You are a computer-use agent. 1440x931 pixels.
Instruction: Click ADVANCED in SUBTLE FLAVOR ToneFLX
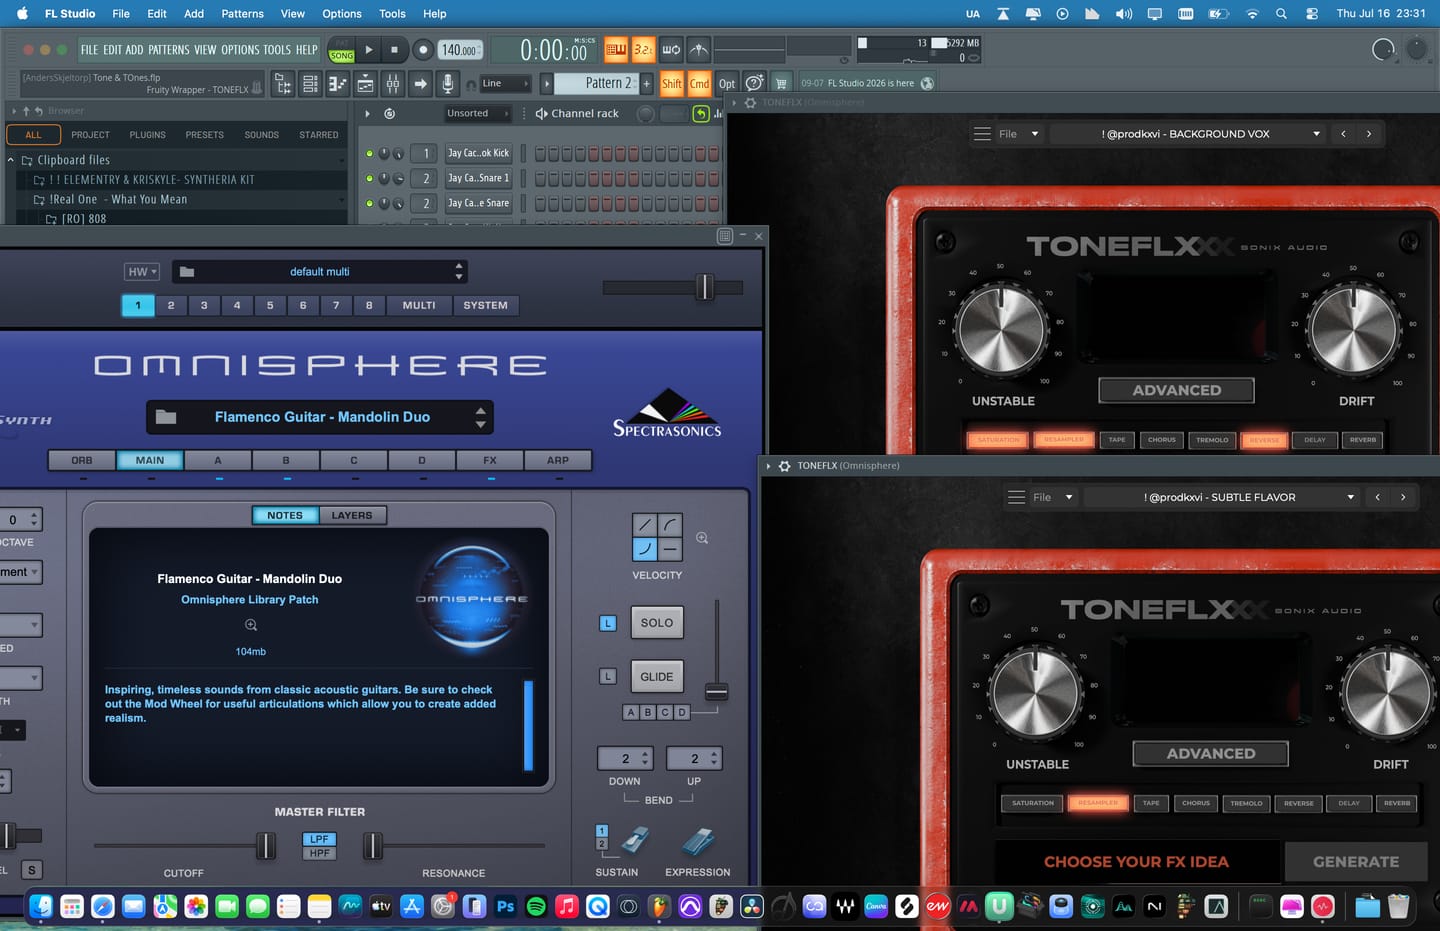[1210, 754]
